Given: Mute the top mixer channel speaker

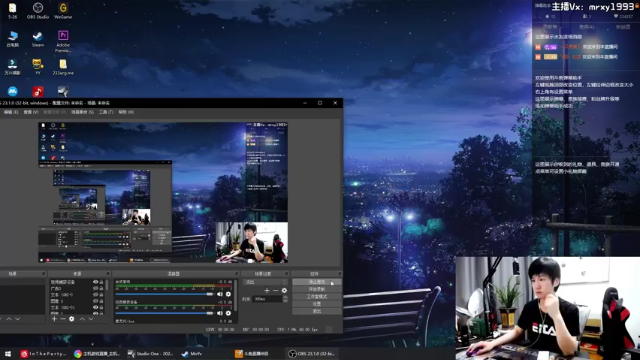Looking at the screenshot, I should [x=220, y=294].
